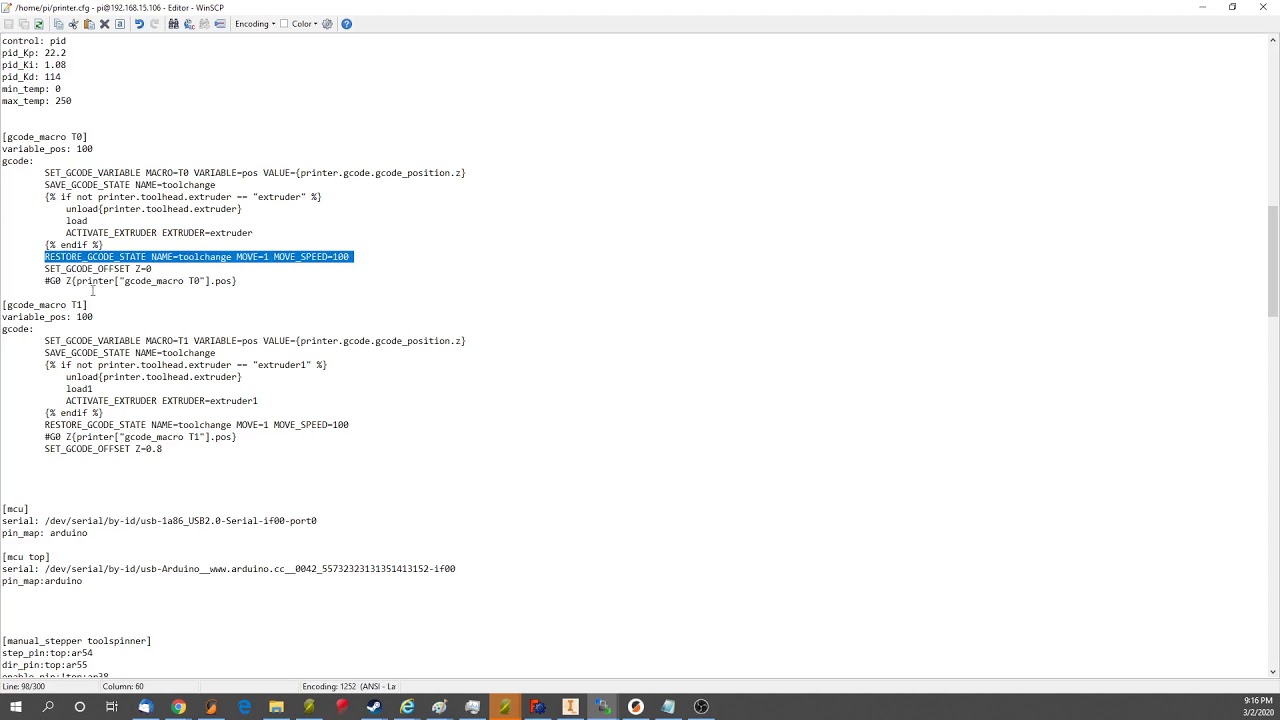Click the vertical scrollbar thumb

(1272, 261)
